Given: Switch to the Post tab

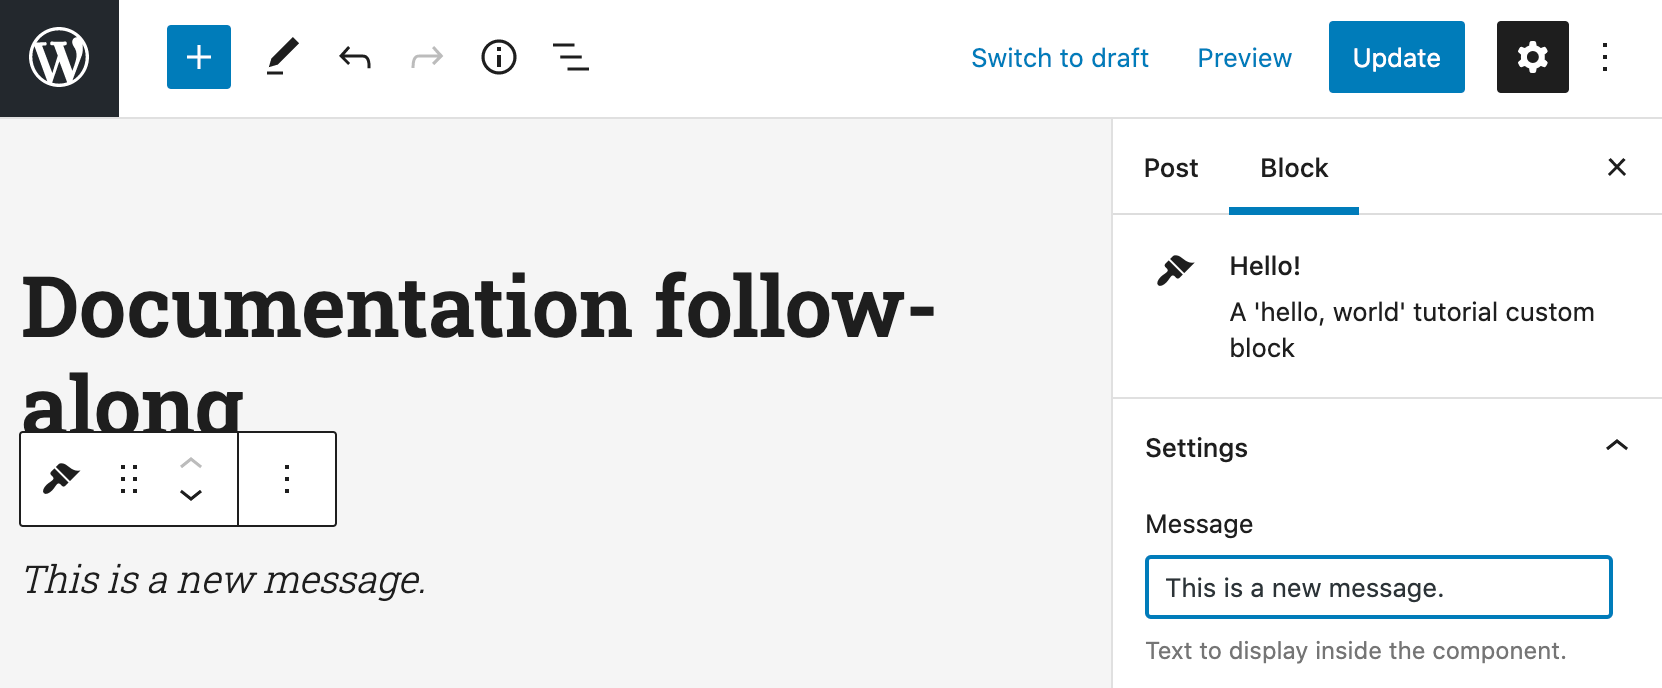Looking at the screenshot, I should click(1171, 168).
